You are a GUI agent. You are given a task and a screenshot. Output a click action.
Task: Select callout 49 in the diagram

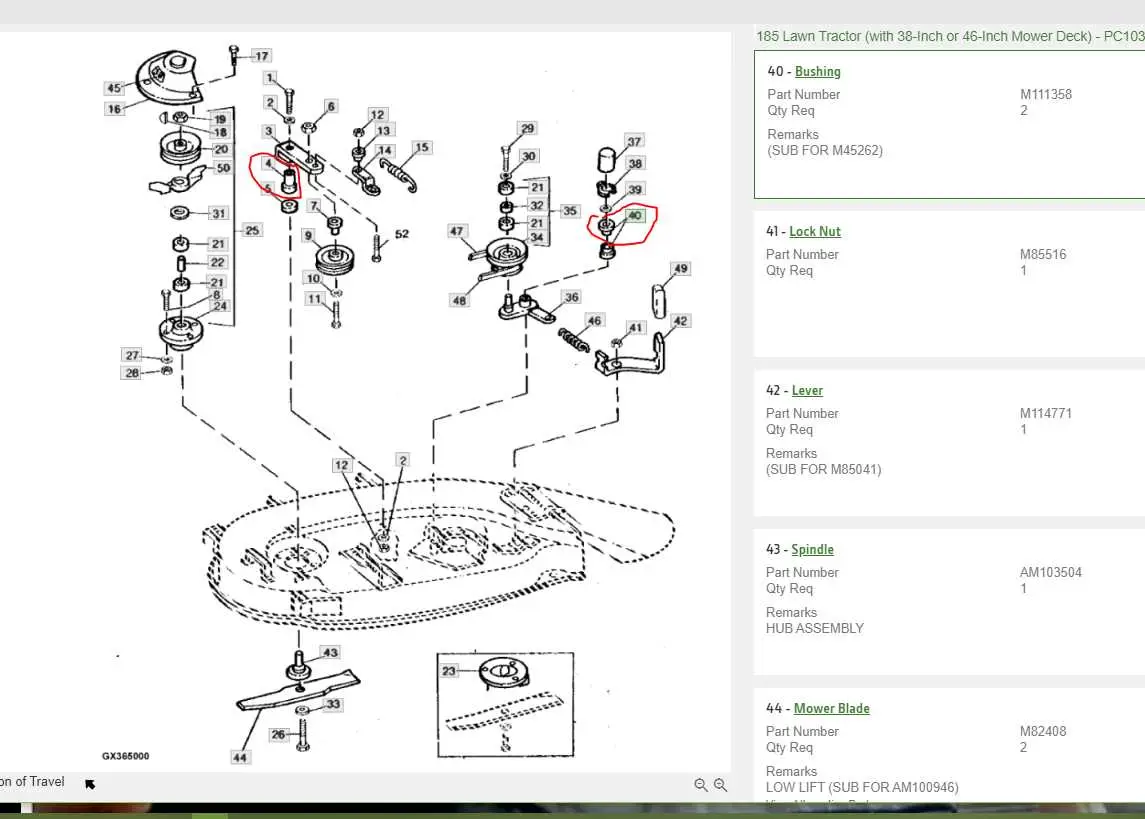click(x=681, y=269)
